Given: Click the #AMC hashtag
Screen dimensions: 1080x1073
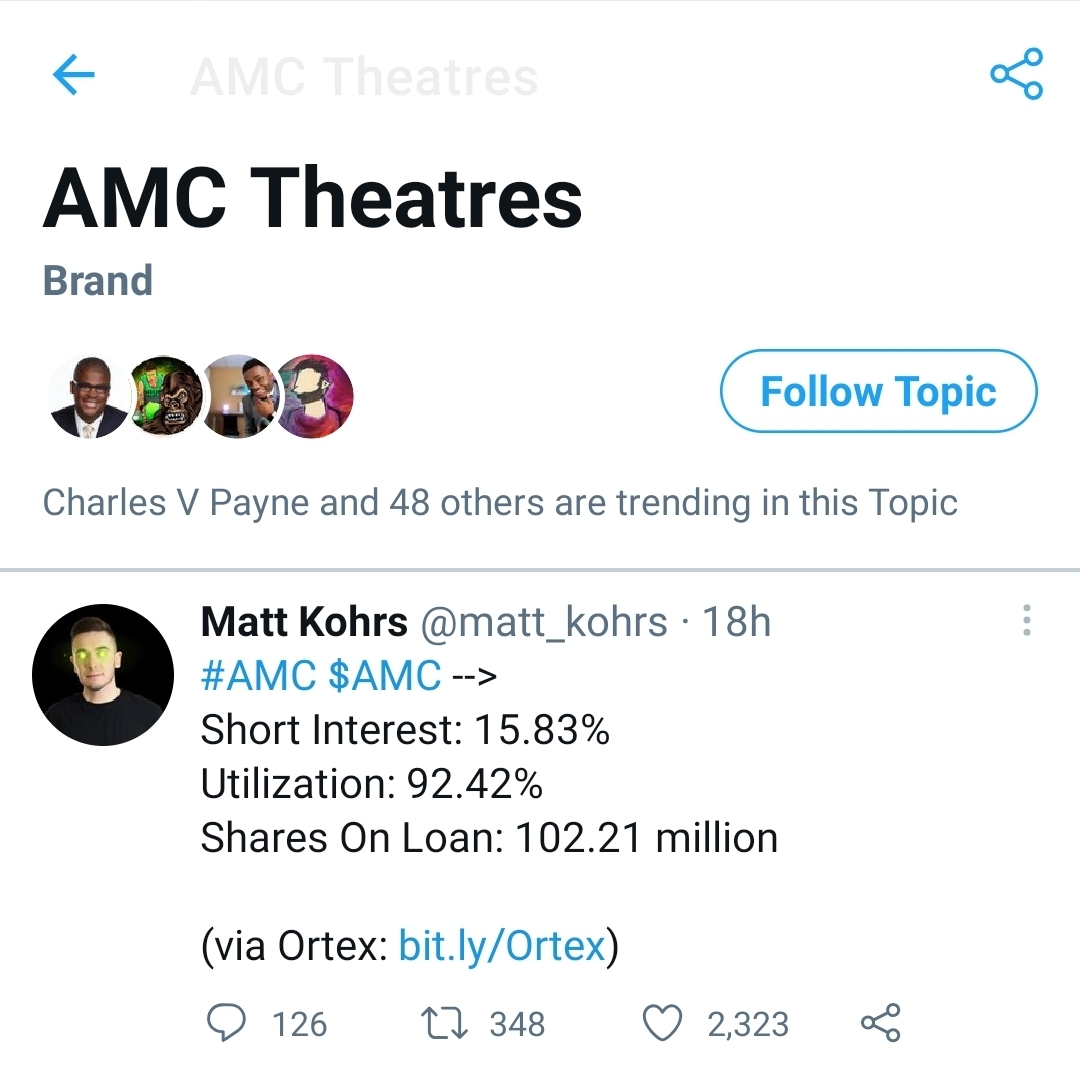Looking at the screenshot, I should pyautogui.click(x=258, y=676).
